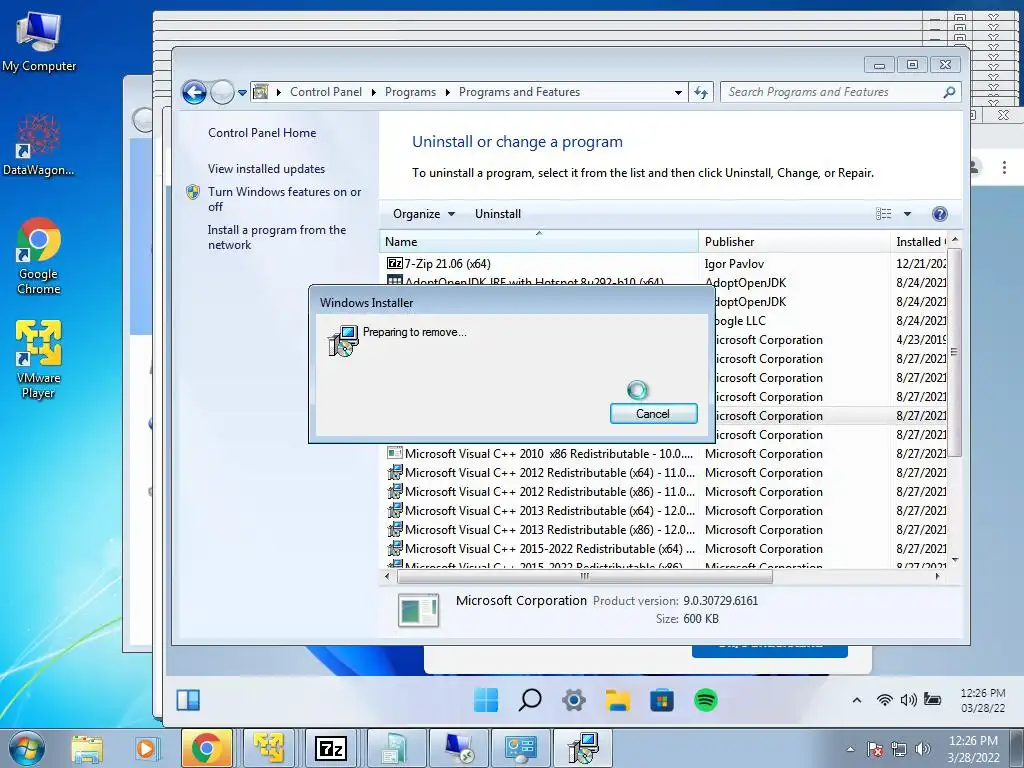Image resolution: width=1024 pixels, height=768 pixels.
Task: Select Control Panel in the address breadcrumb
Action: [325, 92]
